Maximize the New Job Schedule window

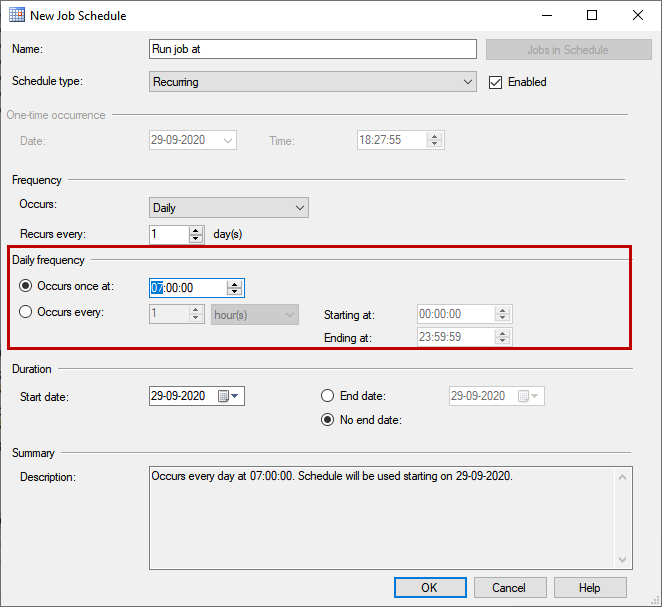[592, 15]
